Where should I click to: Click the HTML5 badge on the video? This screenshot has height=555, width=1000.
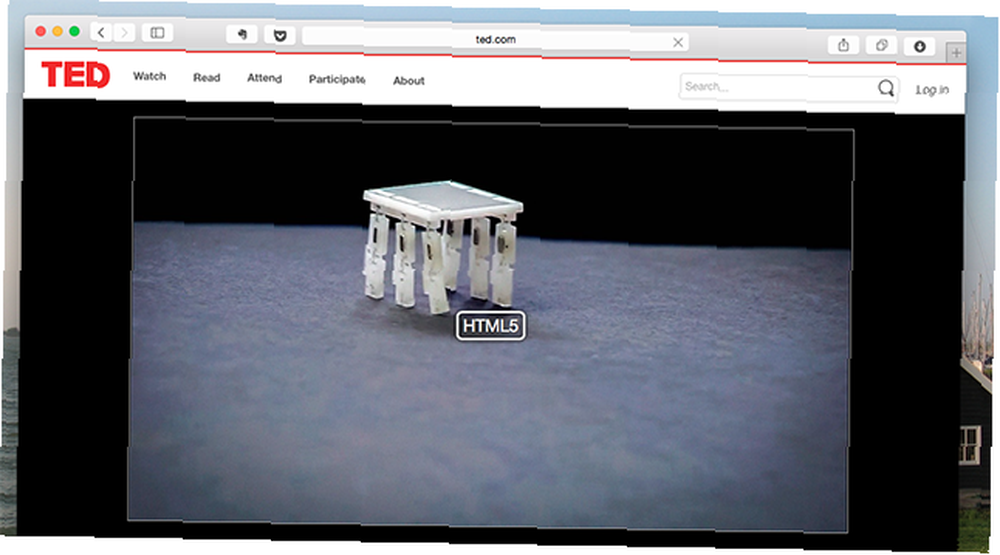pos(490,326)
